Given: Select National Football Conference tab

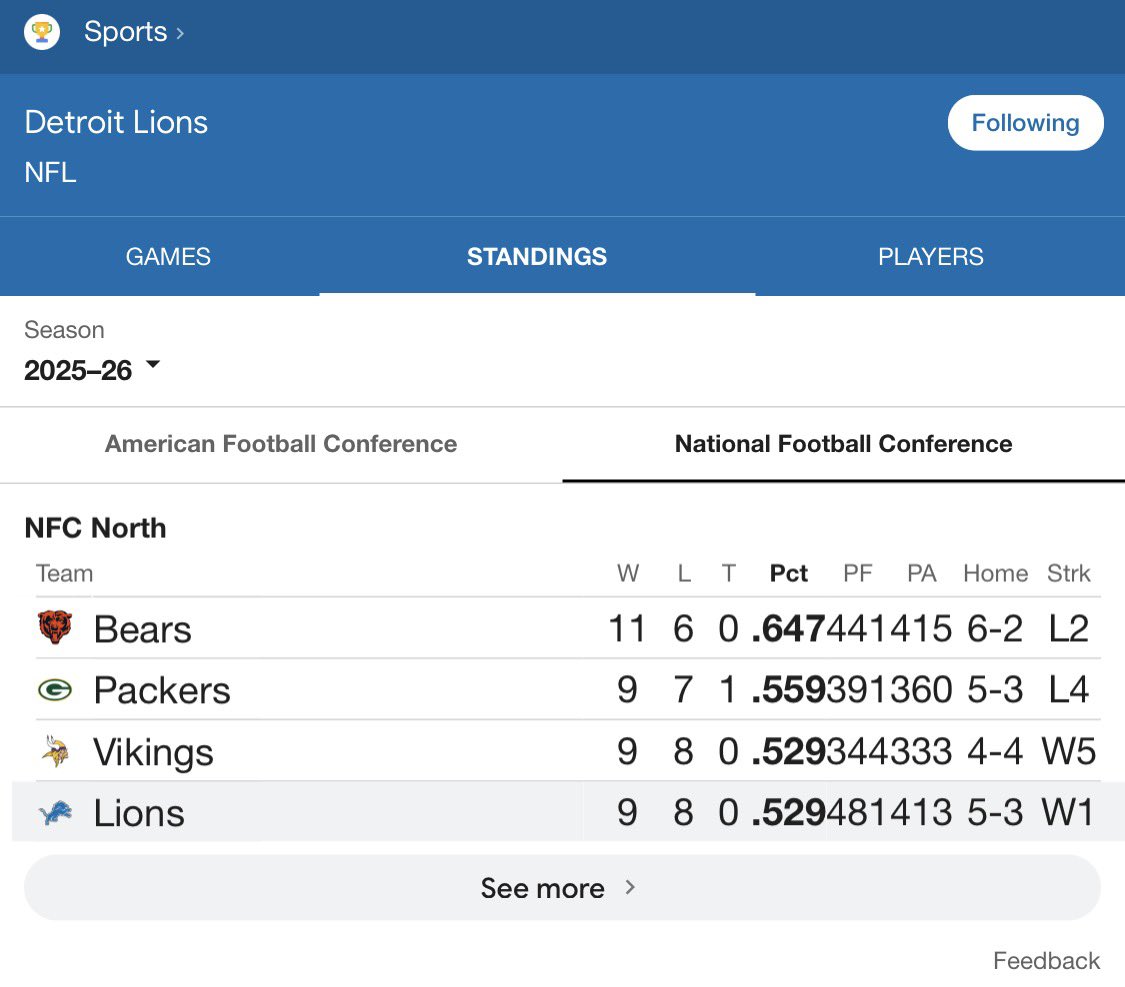Looking at the screenshot, I should (x=844, y=443).
